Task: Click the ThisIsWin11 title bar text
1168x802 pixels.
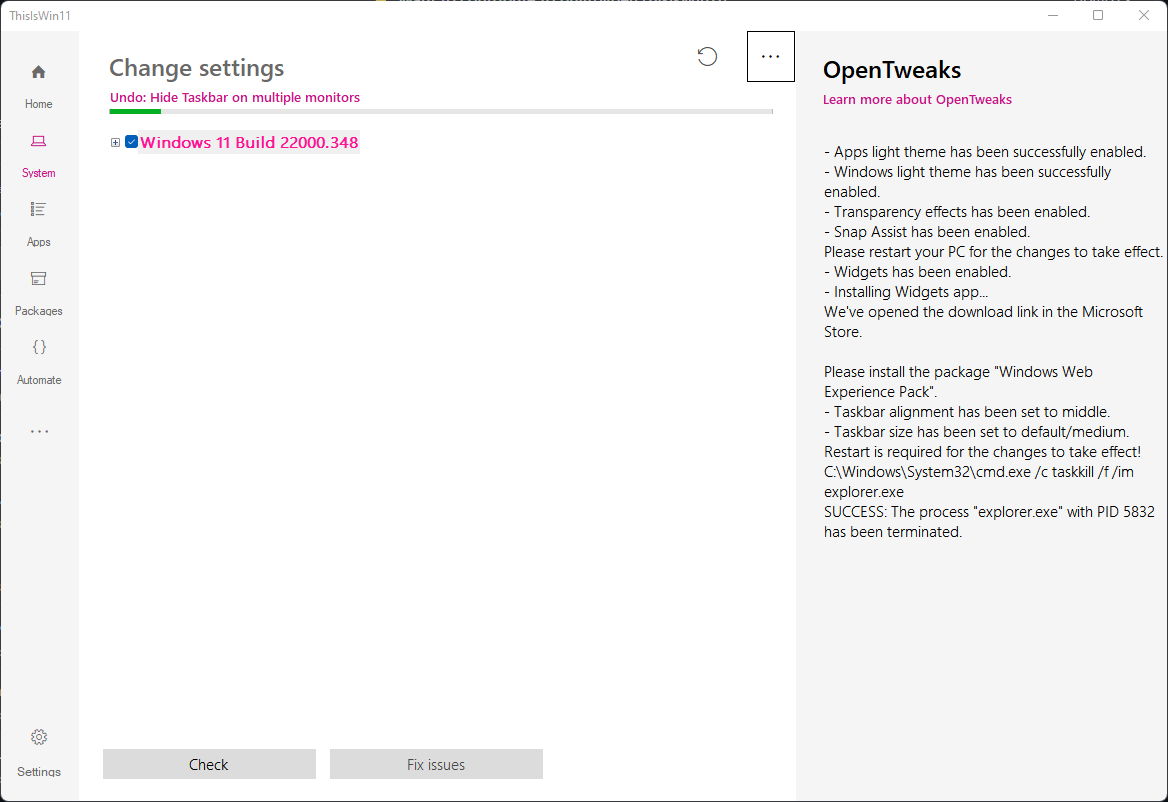Action: (x=40, y=15)
